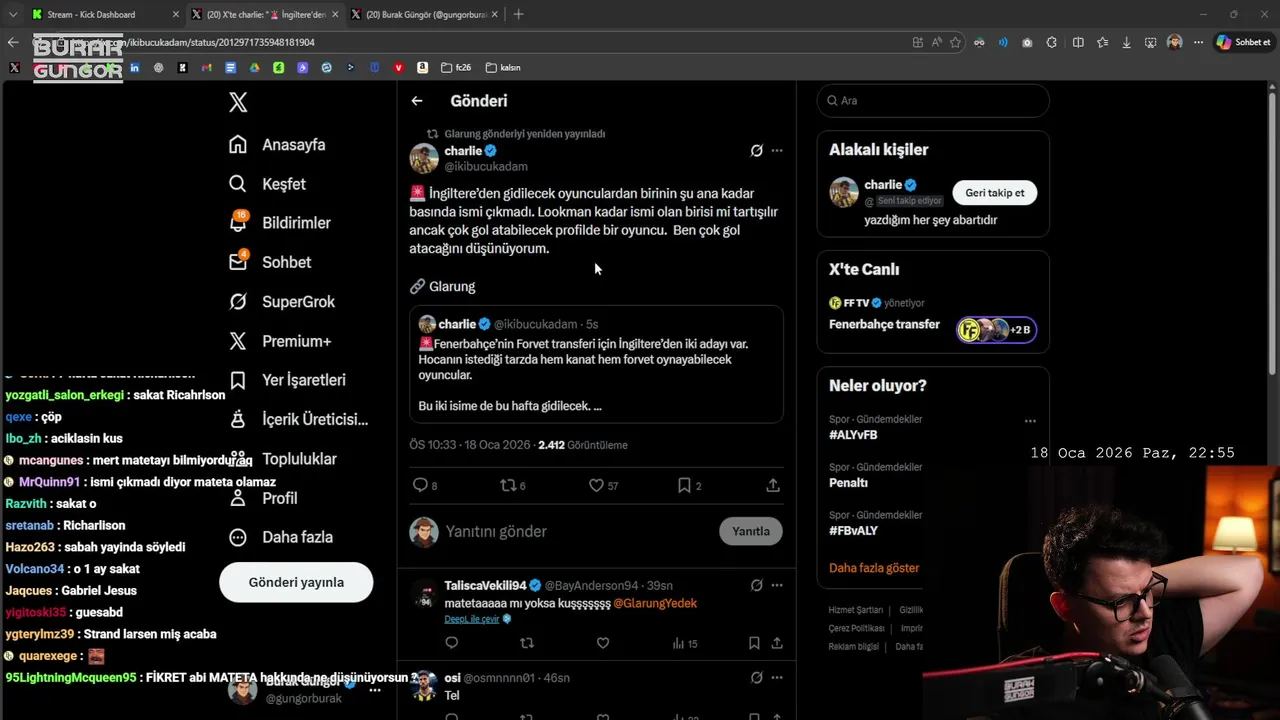Open charlie's profile picture on main post
The width and height of the screenshot is (1280, 720).
point(424,158)
